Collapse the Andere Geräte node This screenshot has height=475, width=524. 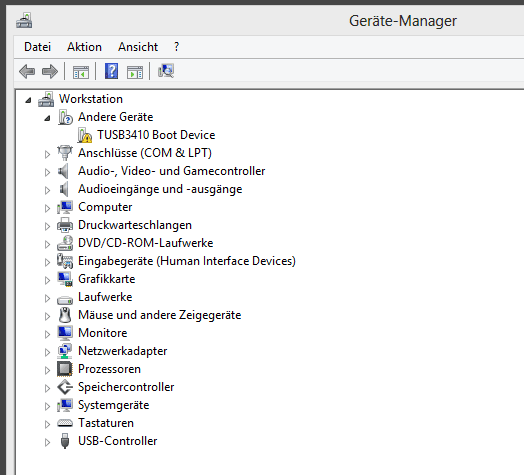coord(47,118)
